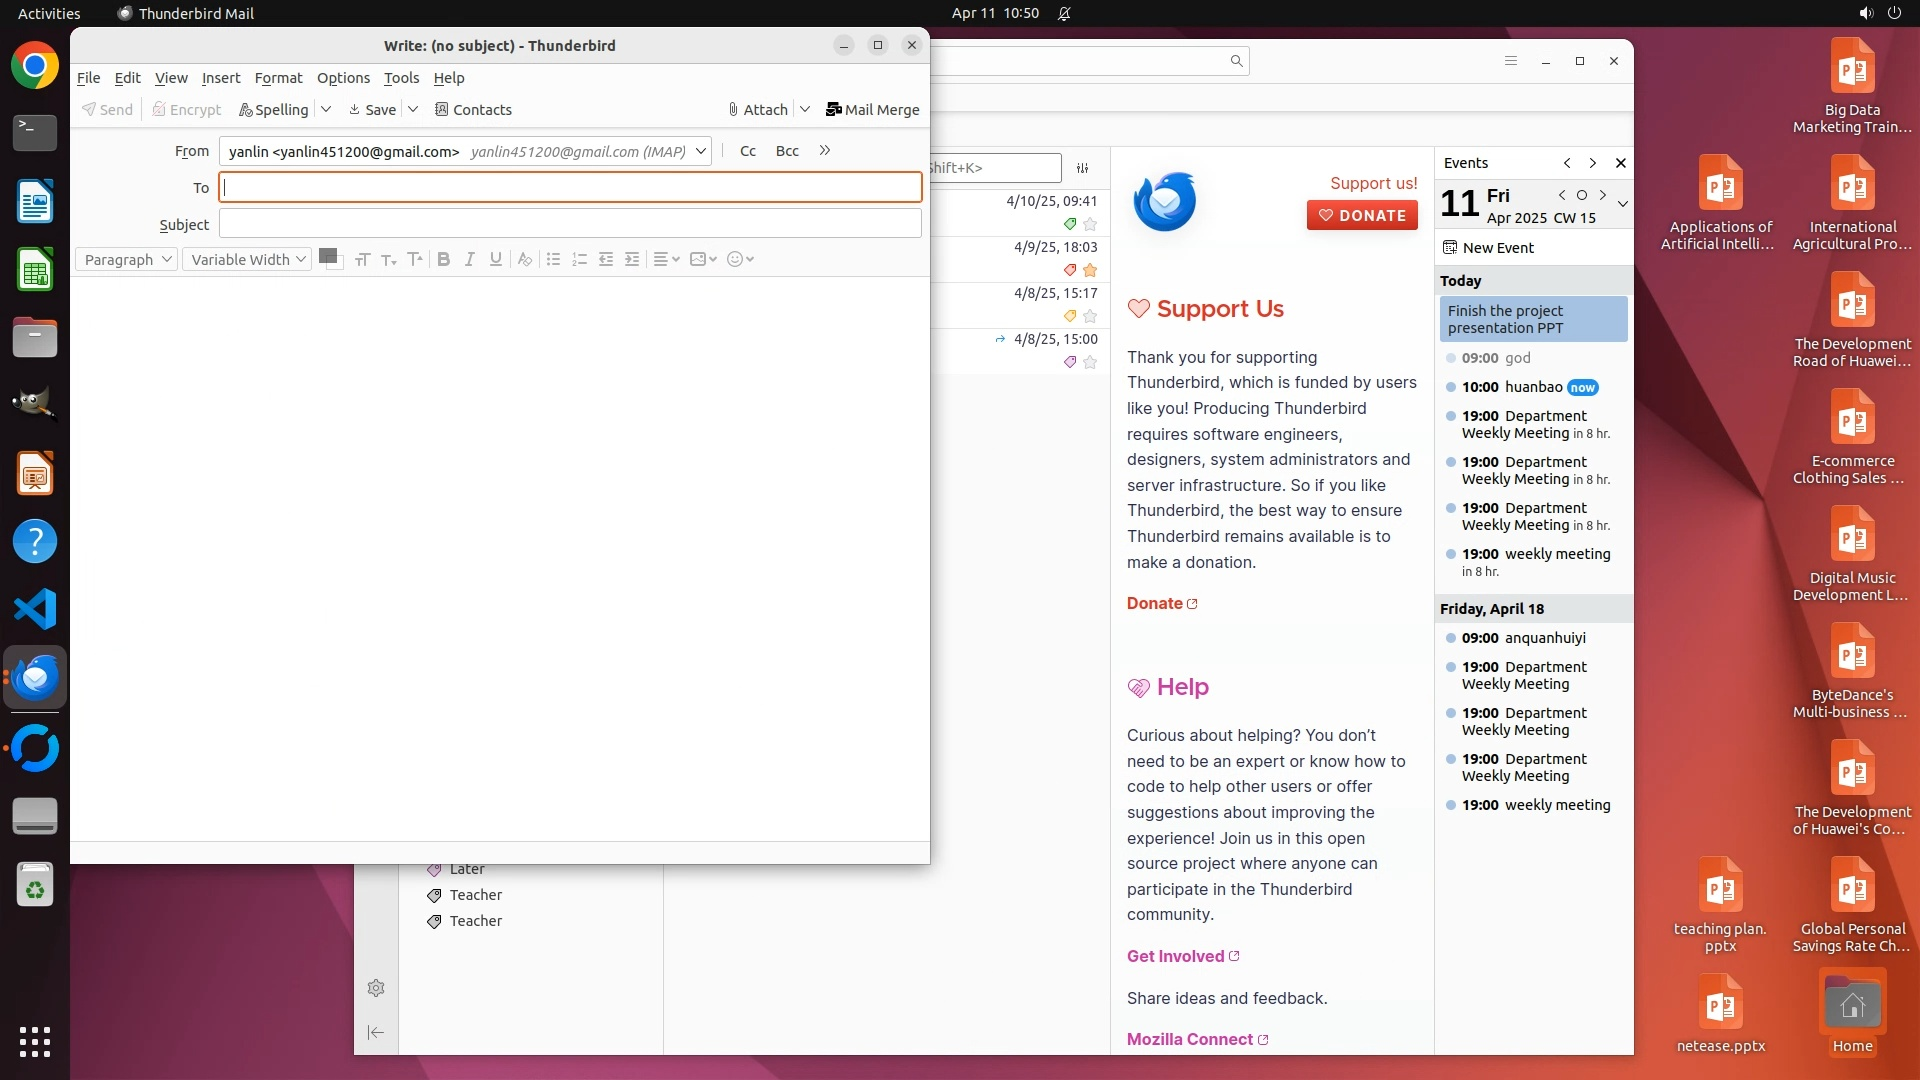Click the remove text styling icon

click(524, 259)
